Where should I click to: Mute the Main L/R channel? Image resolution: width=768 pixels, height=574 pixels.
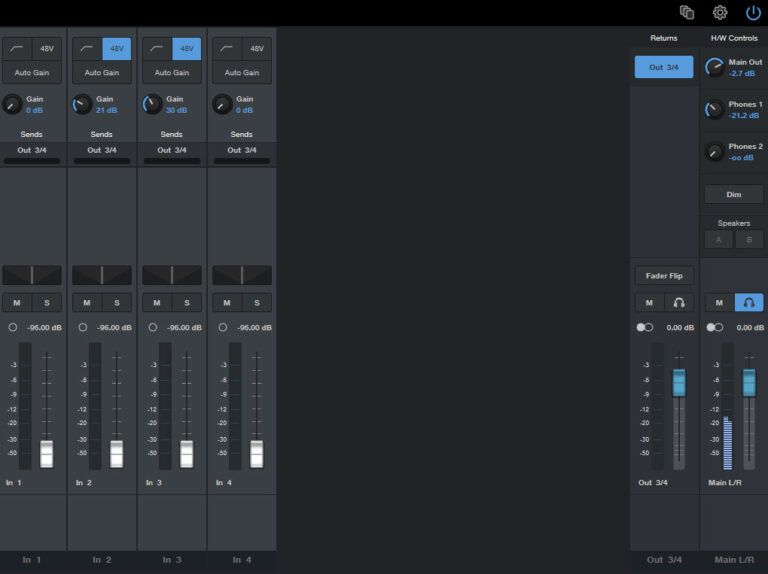720,303
